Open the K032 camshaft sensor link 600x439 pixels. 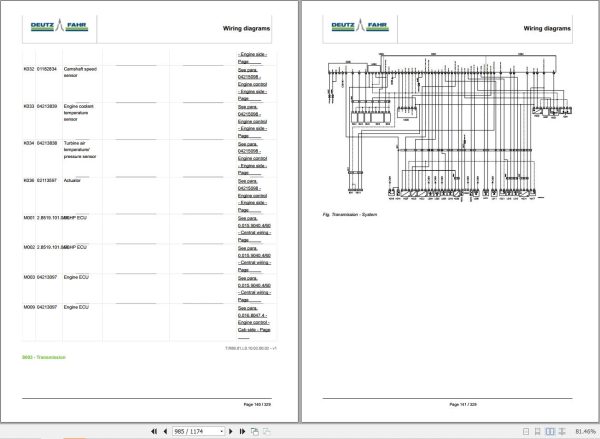(x=252, y=84)
